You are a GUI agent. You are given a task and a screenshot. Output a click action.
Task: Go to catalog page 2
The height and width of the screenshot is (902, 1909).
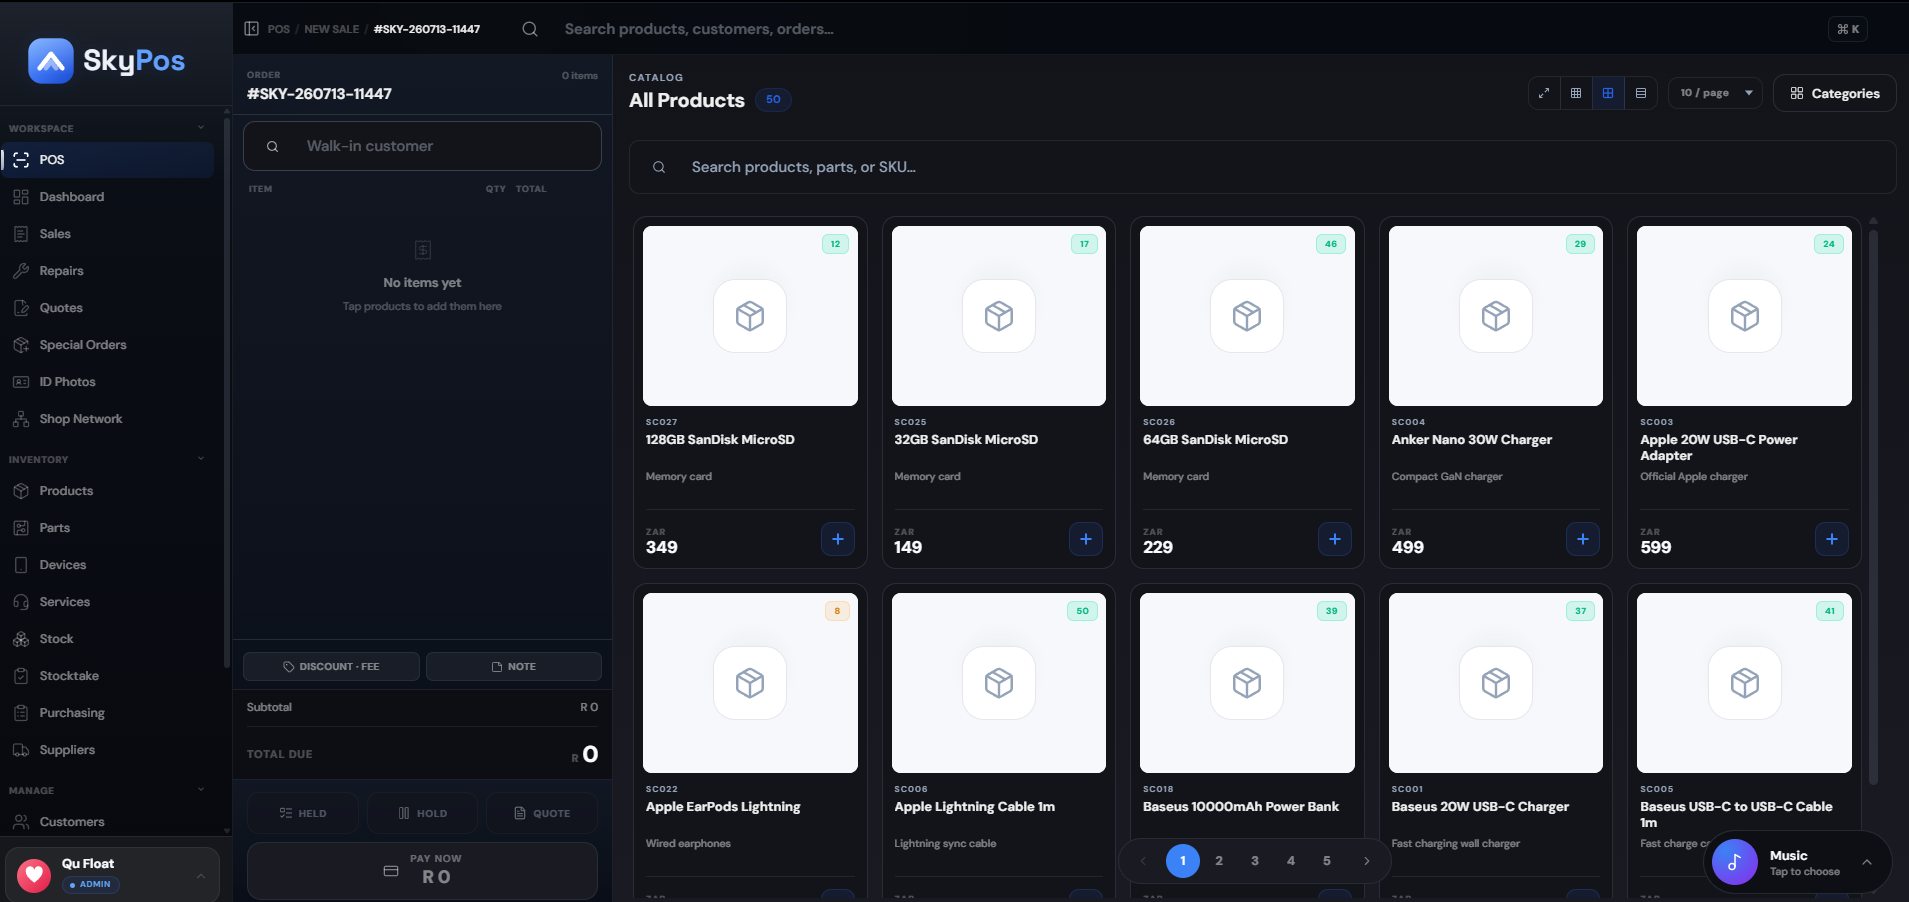pyautogui.click(x=1219, y=861)
